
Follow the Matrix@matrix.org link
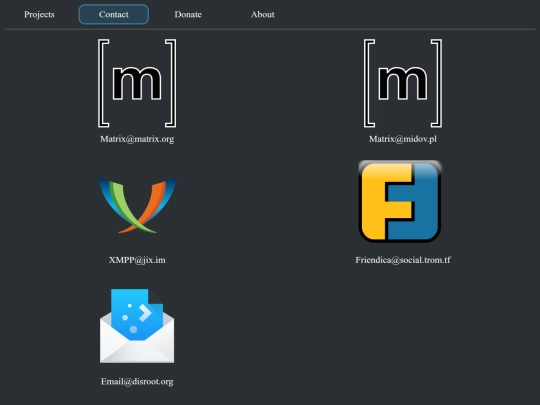(x=137, y=139)
